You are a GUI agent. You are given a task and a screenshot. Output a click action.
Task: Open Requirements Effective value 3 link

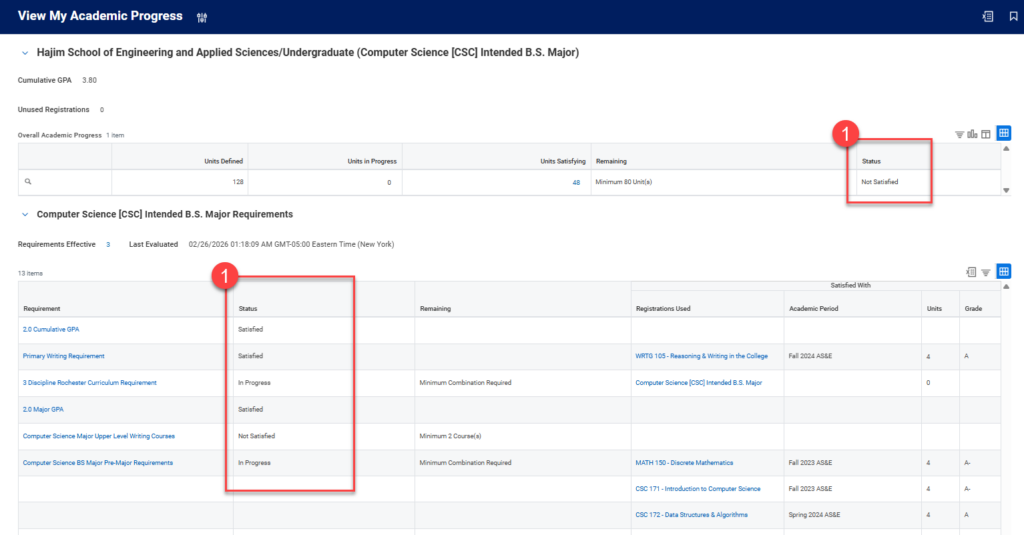coord(108,244)
